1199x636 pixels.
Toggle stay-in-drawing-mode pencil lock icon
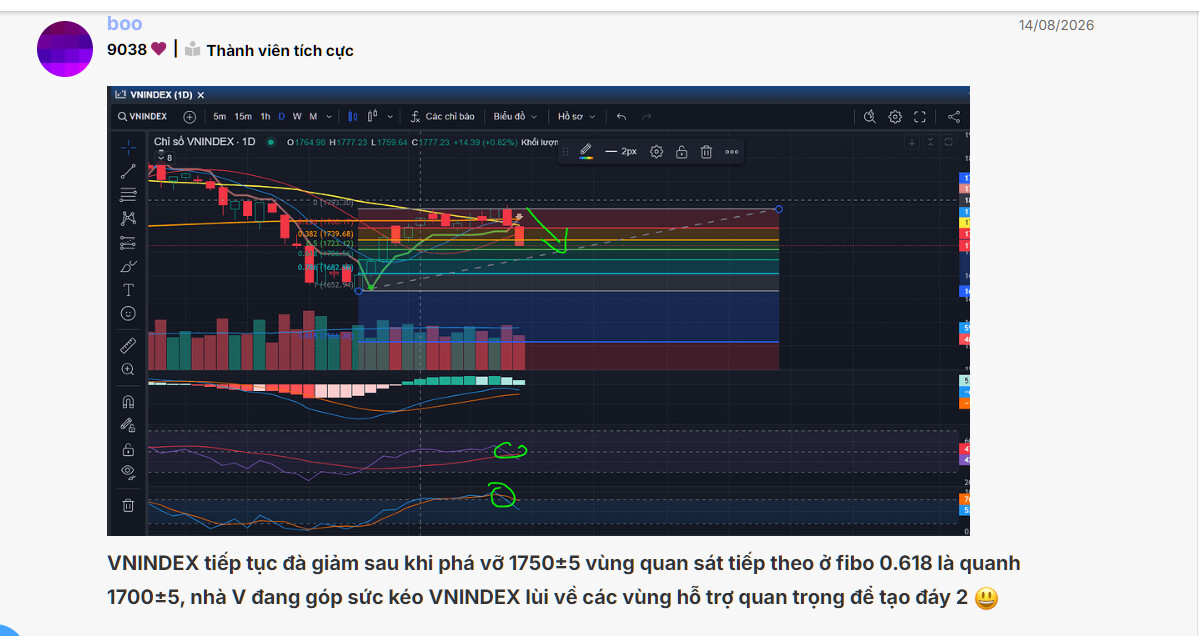[128, 425]
